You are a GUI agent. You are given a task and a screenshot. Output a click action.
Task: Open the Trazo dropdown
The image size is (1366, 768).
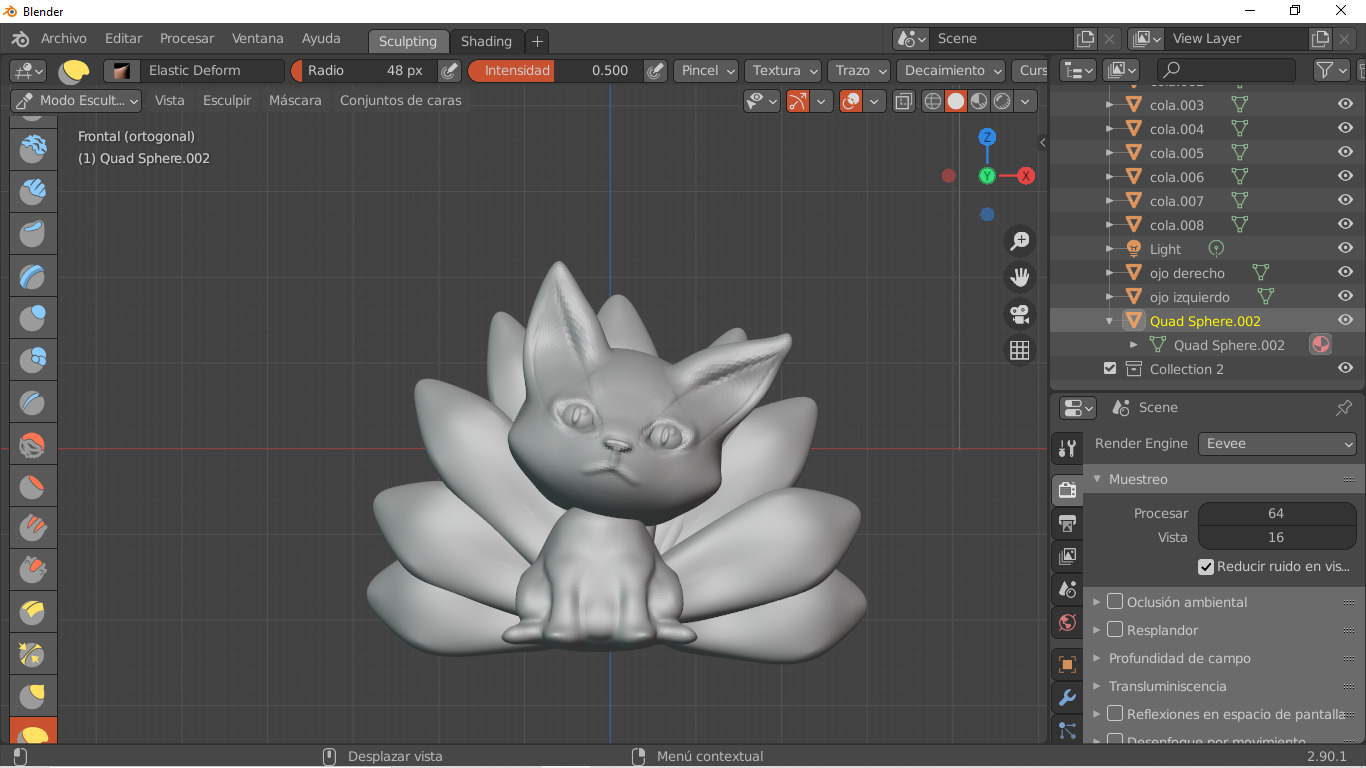[859, 71]
